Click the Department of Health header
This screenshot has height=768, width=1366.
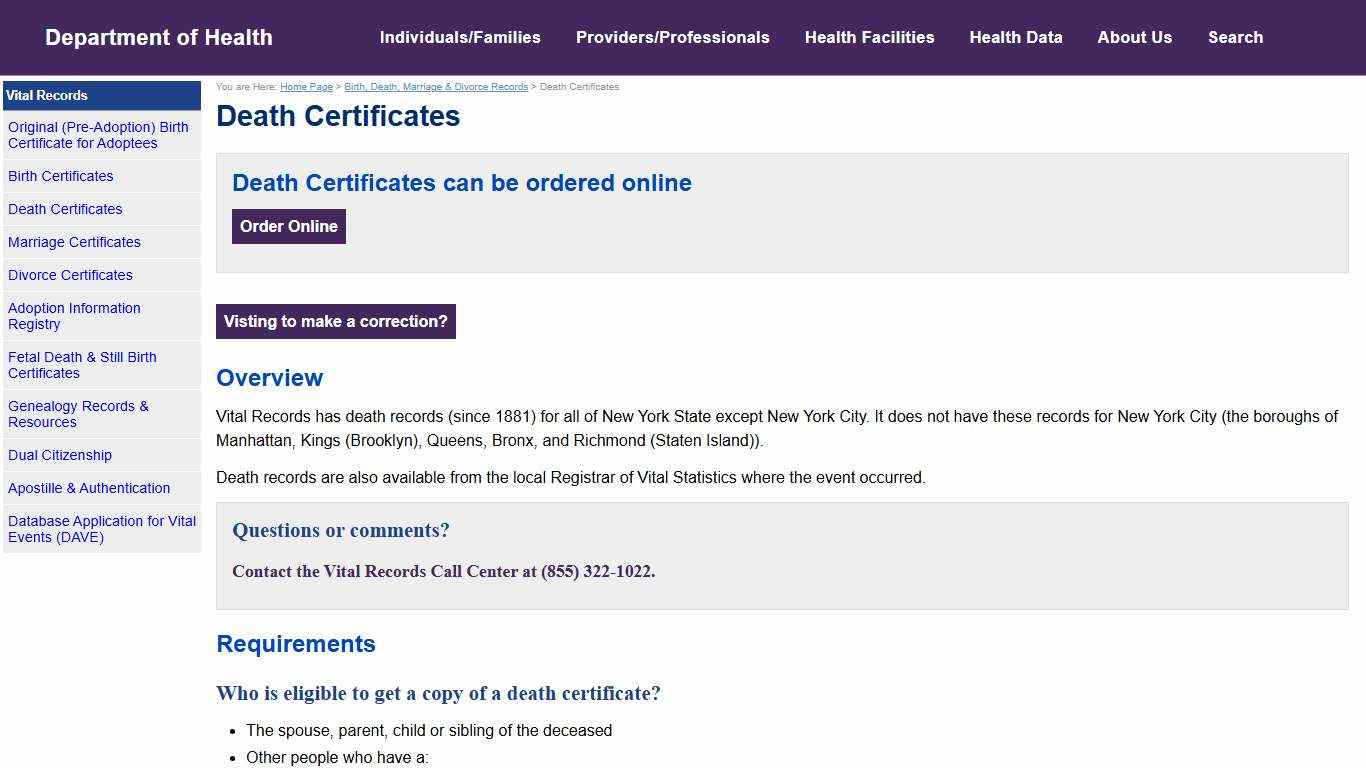[x=158, y=37]
